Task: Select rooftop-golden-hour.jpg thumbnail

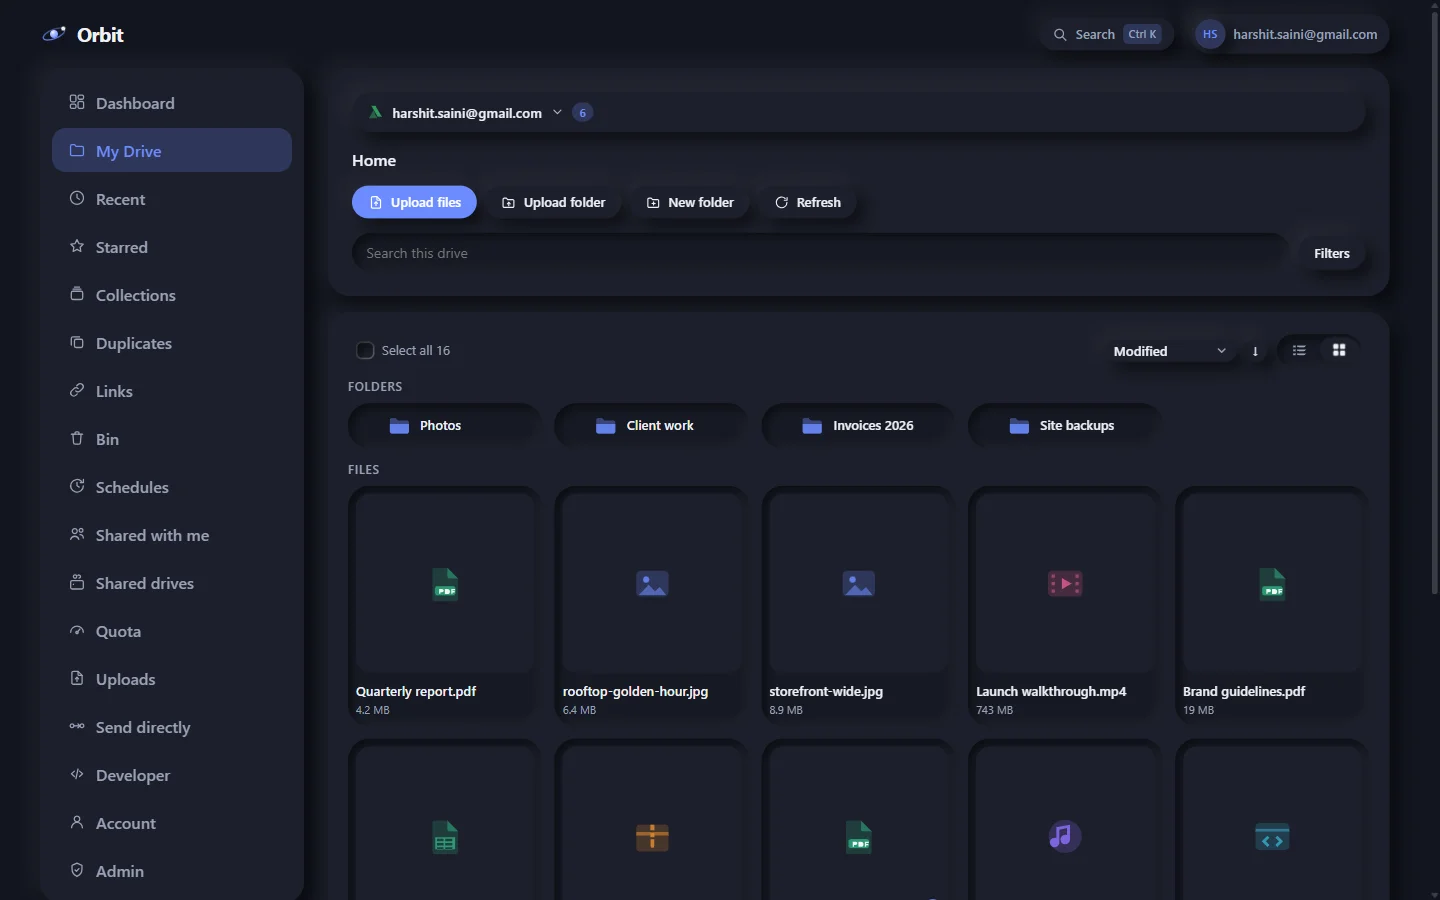Action: (652, 583)
